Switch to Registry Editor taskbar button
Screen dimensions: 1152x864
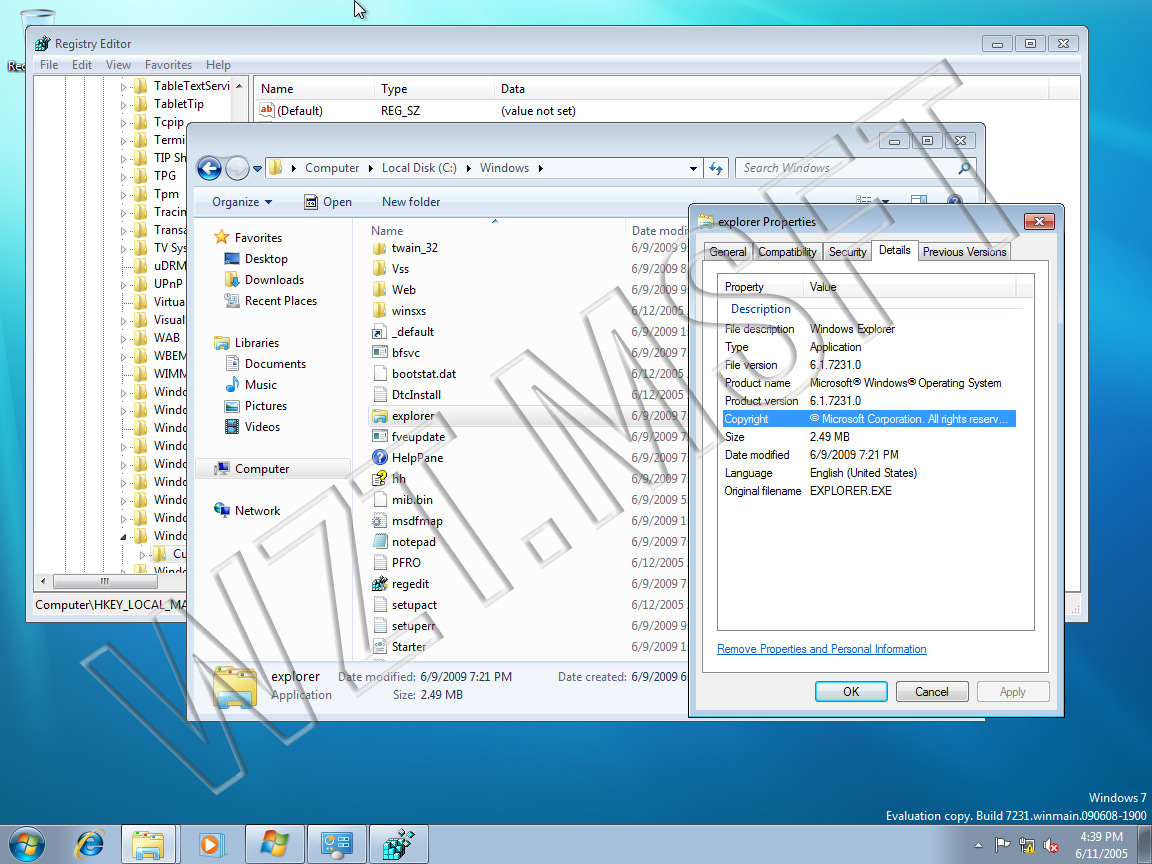(x=399, y=844)
